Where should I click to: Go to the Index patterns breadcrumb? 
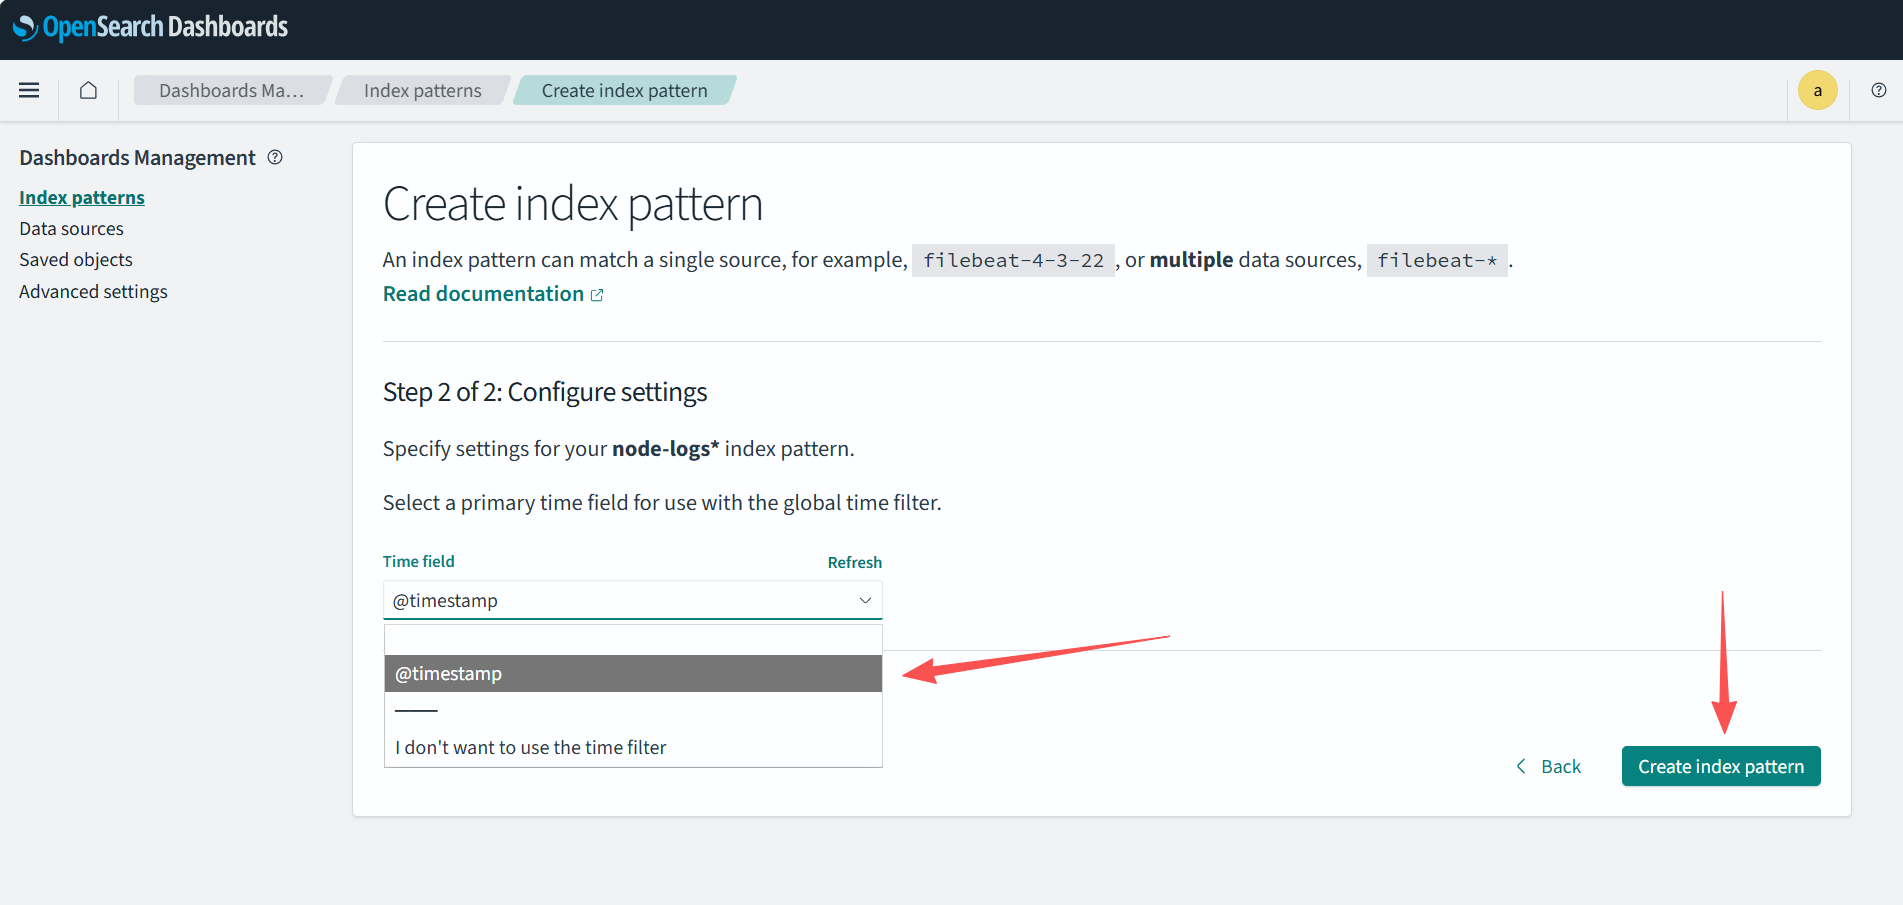(x=422, y=90)
